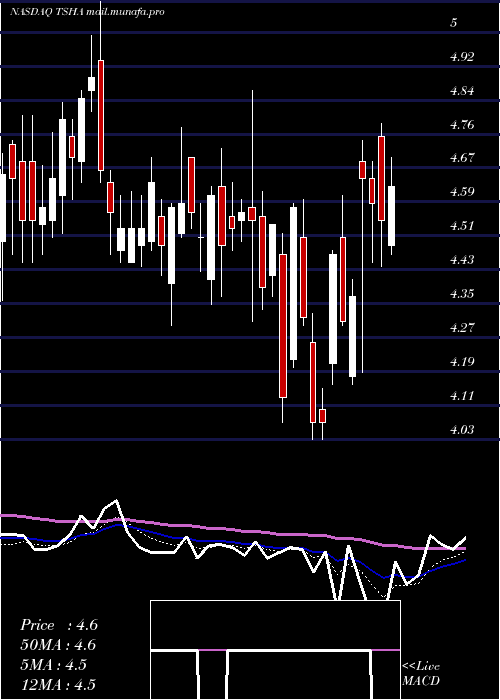
Task: Click the NASDAQ TSHA mail.munafa.pro chart title
Action: pos(87,11)
